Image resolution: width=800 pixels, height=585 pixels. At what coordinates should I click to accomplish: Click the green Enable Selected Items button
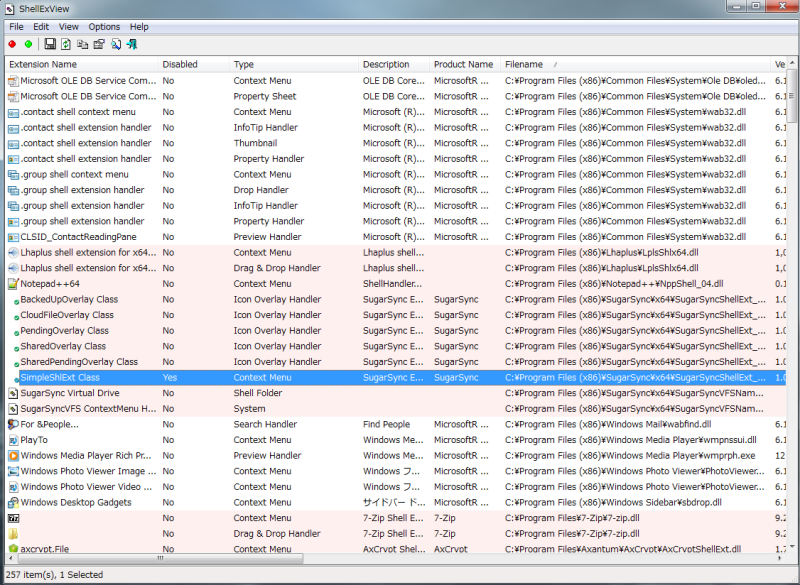tap(29, 44)
